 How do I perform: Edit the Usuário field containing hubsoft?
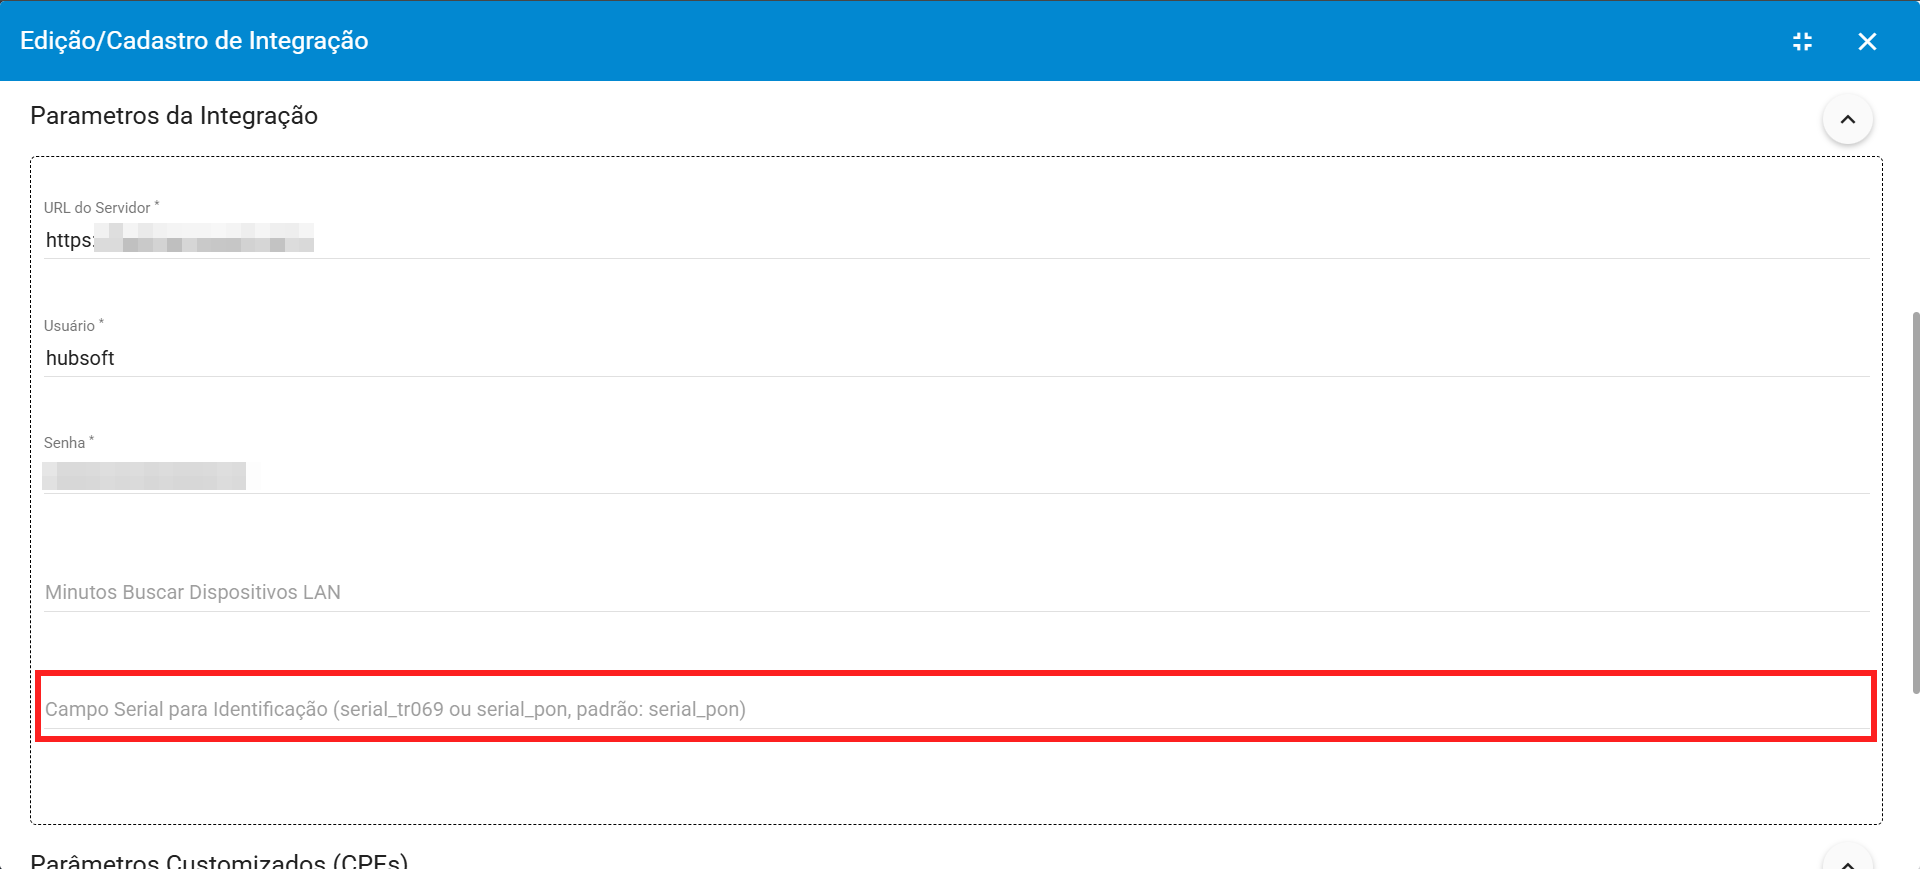pyautogui.click(x=956, y=358)
